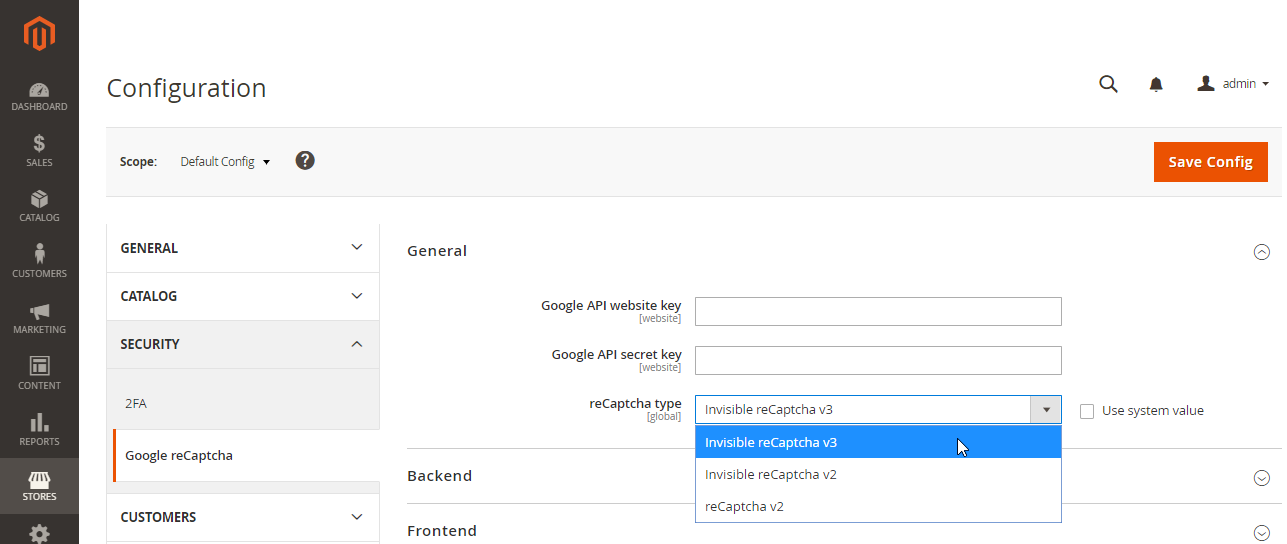Click the Google API website key field
Screen dimensions: 1287x544
(x=878, y=311)
